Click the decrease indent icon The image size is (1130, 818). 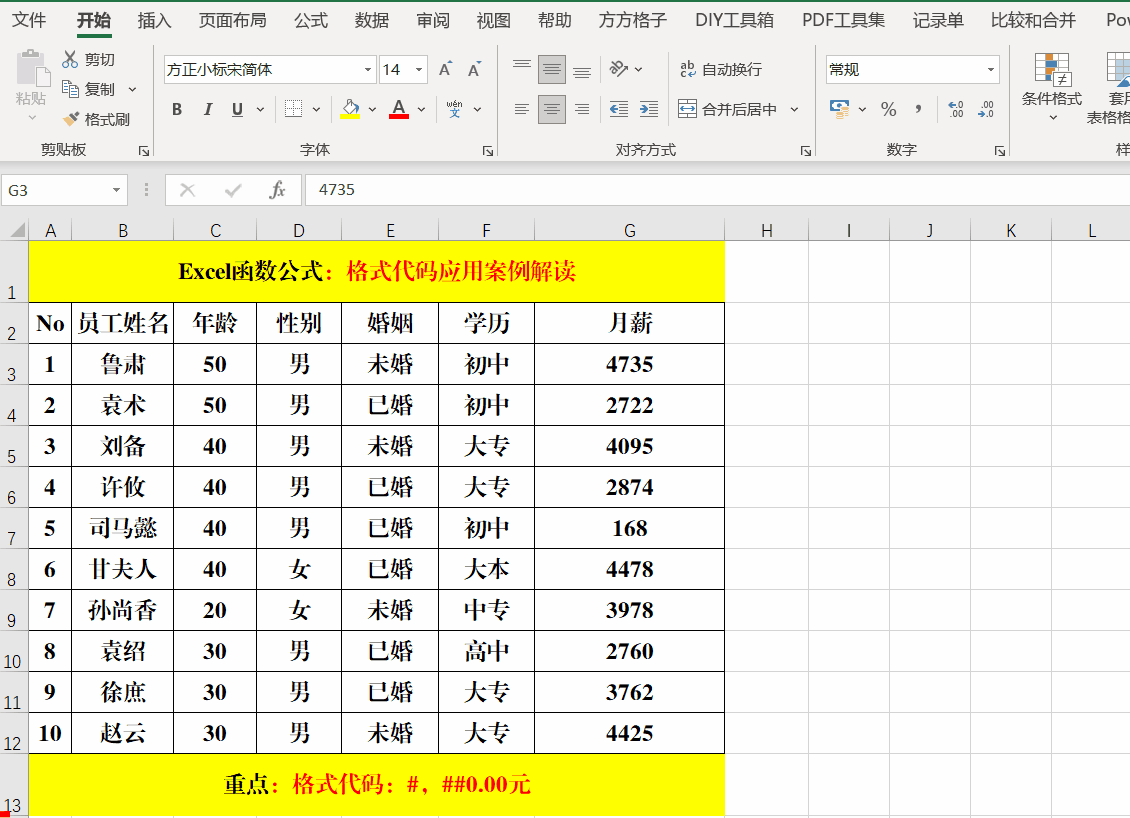tap(618, 109)
